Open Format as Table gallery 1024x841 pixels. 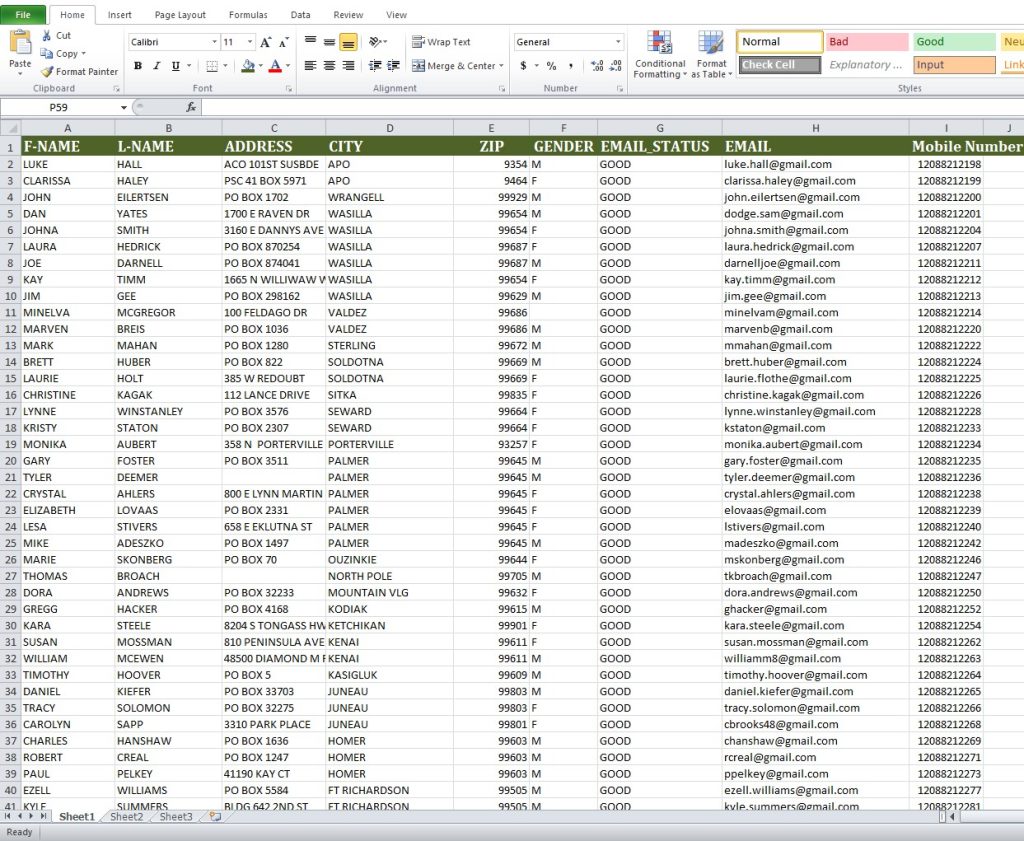tap(711, 55)
